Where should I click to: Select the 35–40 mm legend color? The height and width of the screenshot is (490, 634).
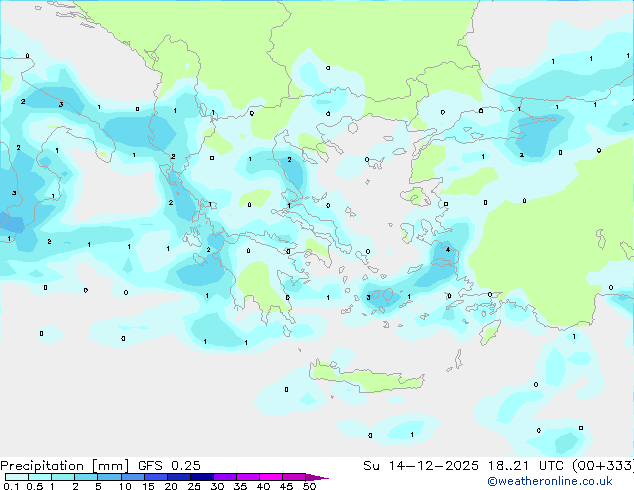pos(247,477)
